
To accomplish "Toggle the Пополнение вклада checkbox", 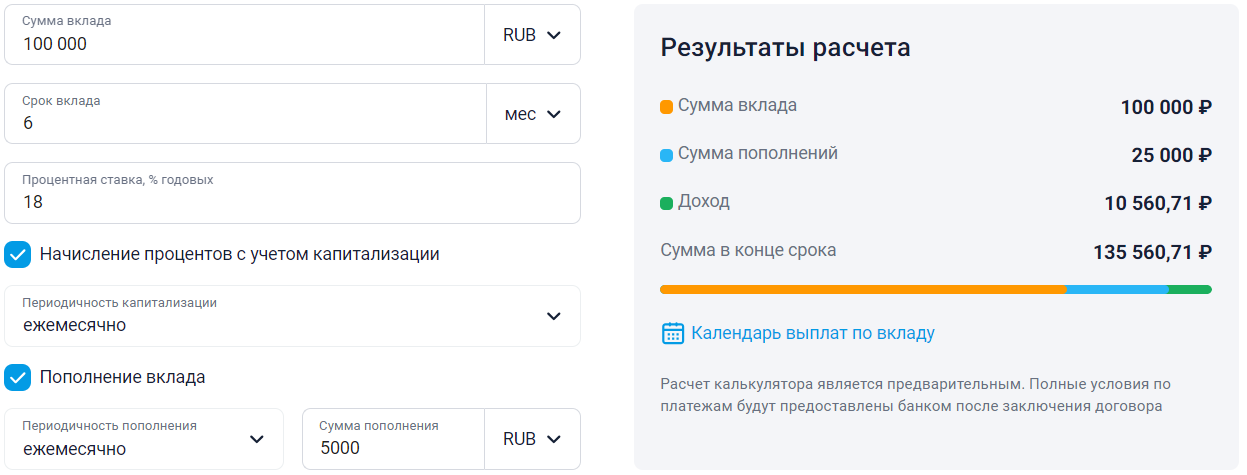I will [18, 378].
